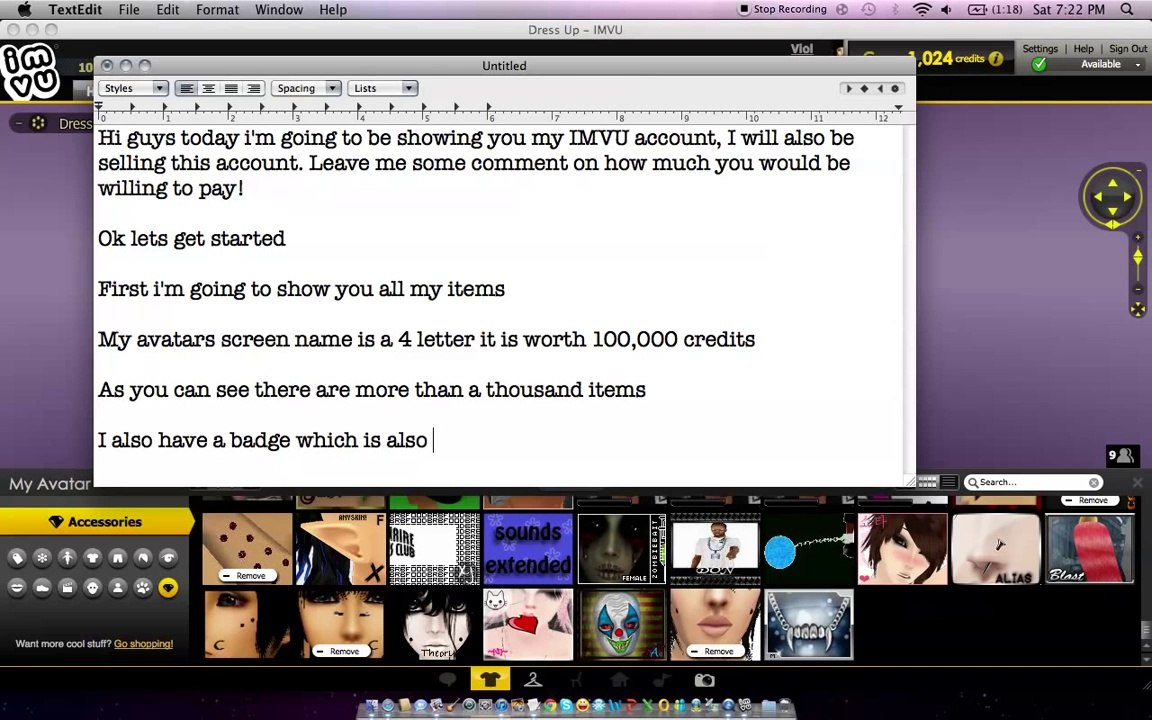Sign Out of IMVU

tap(1128, 48)
